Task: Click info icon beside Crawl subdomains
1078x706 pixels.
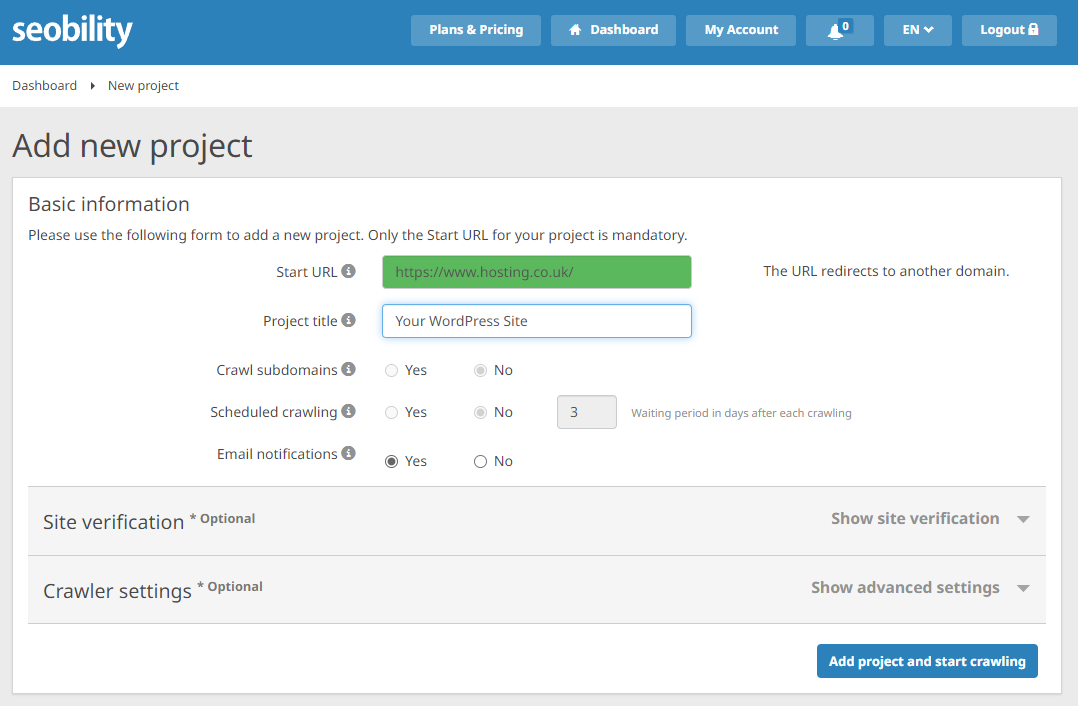Action: [348, 369]
